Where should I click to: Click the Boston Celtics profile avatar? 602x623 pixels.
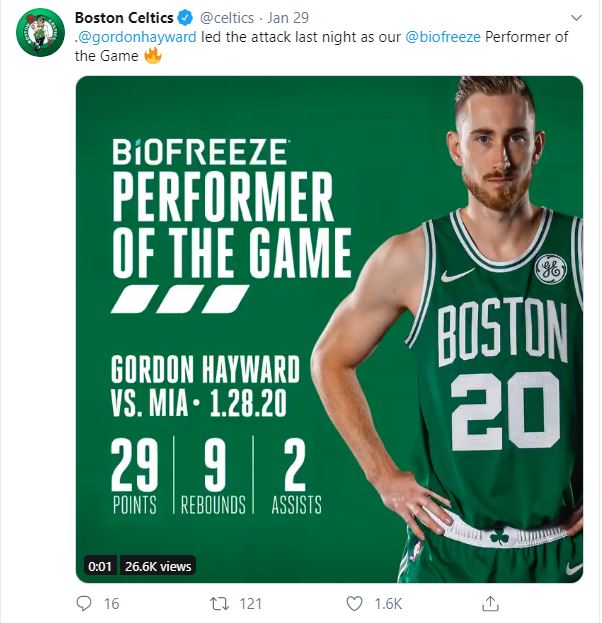pyautogui.click(x=40, y=33)
